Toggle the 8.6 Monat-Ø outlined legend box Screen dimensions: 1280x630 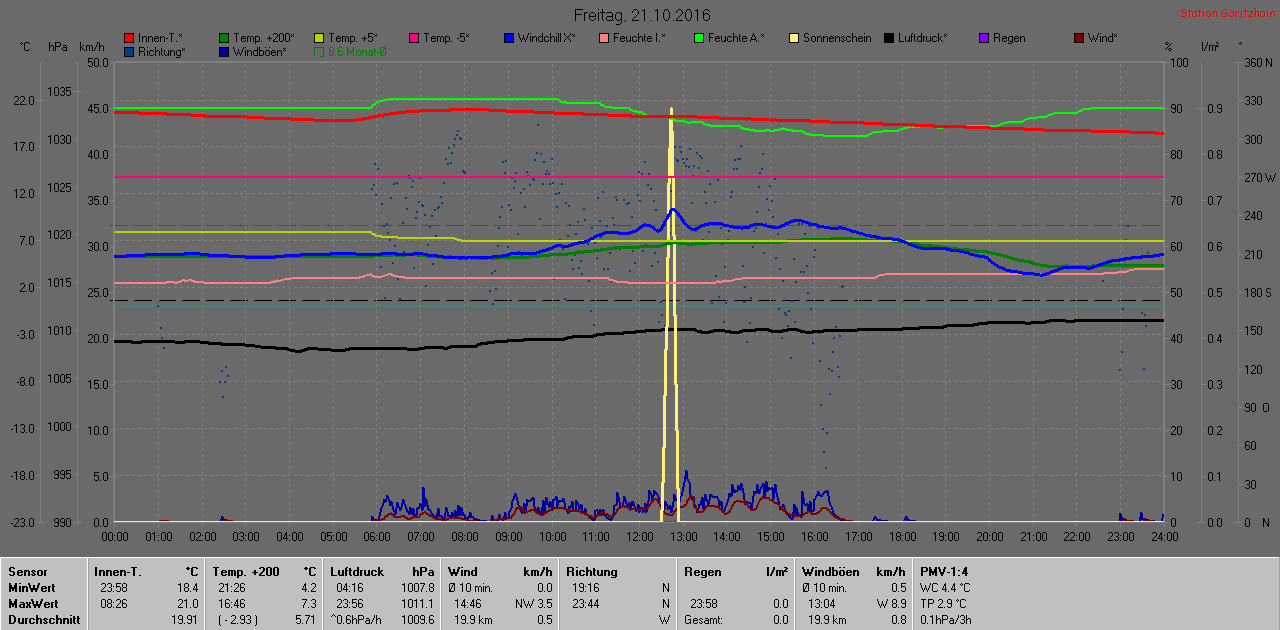[319, 51]
